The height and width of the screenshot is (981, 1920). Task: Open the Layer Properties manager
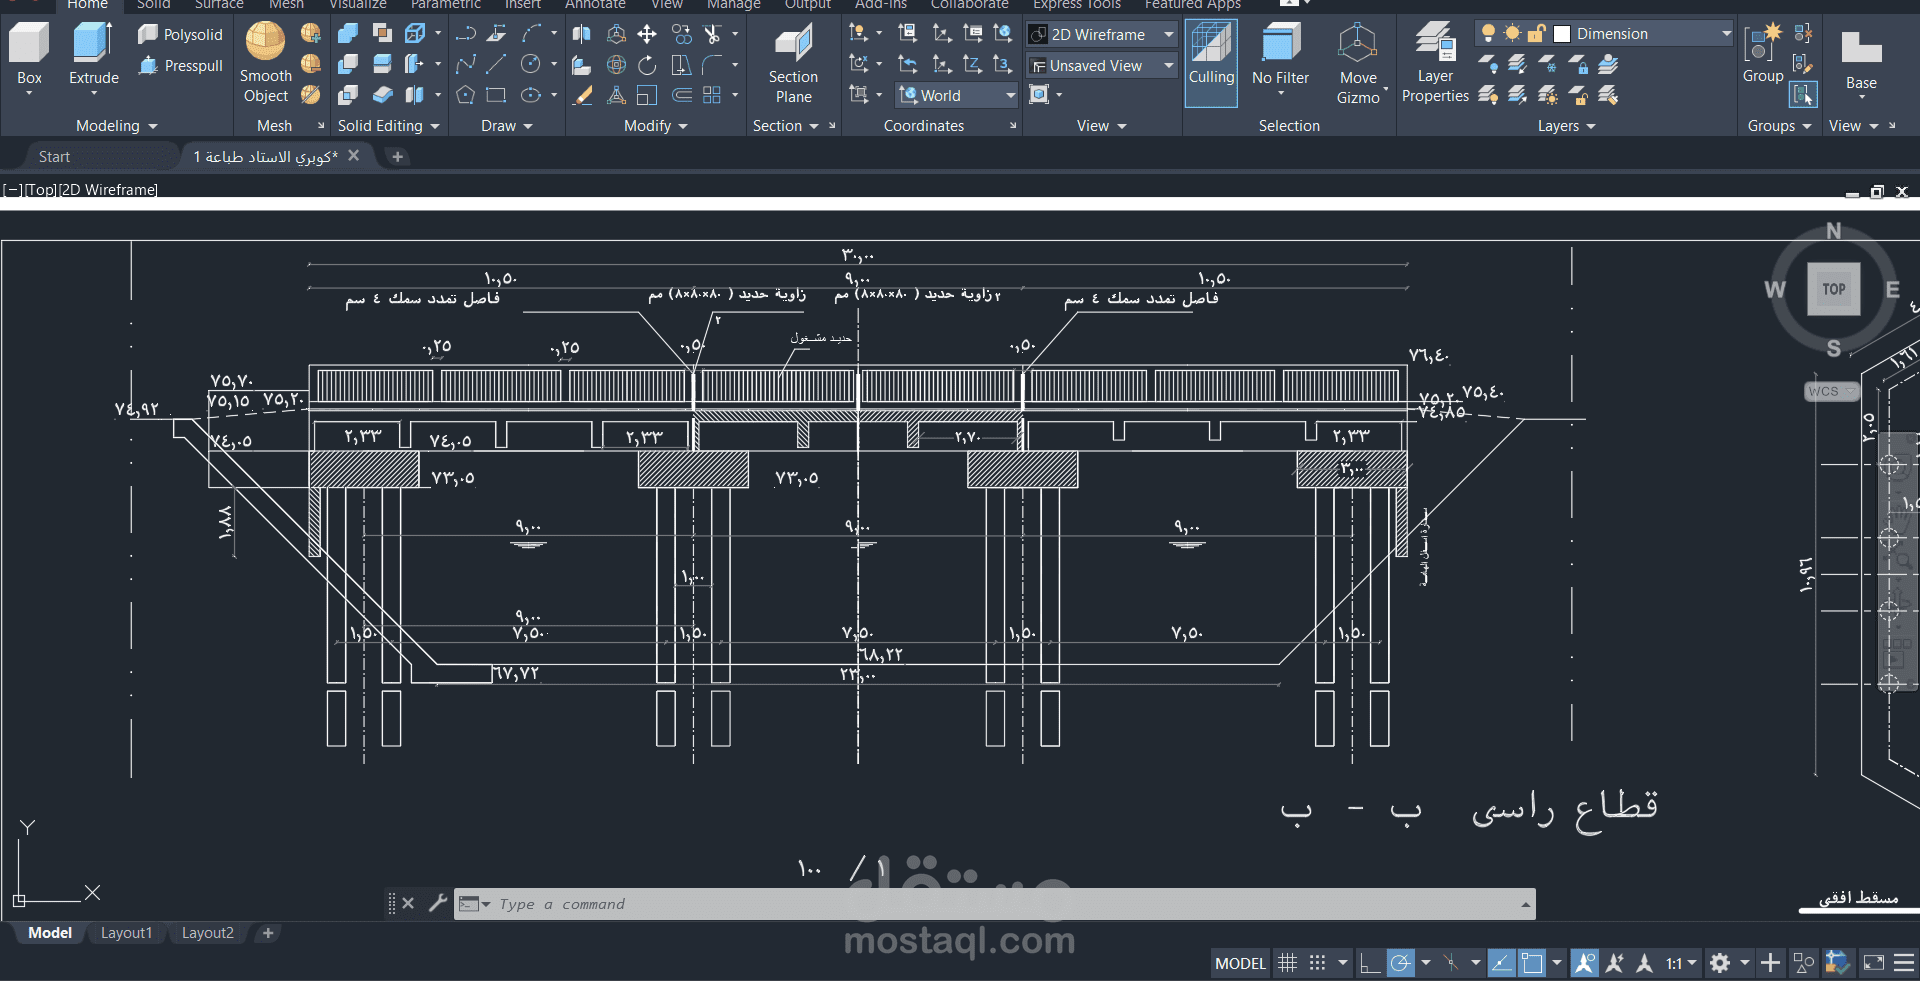[x=1435, y=63]
